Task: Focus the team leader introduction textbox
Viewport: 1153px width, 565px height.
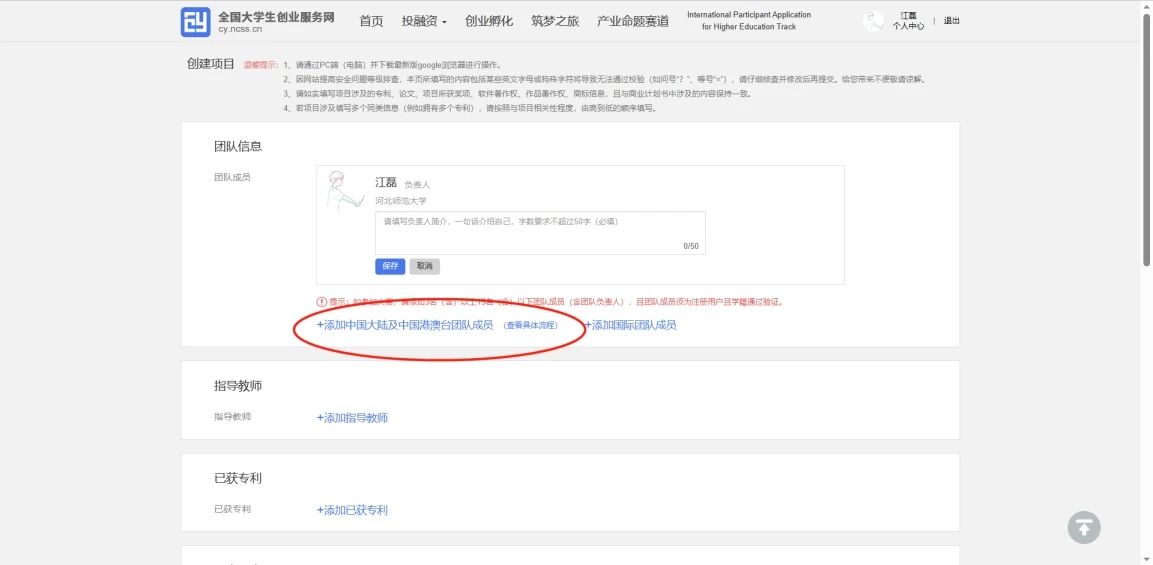Action: click(540, 233)
